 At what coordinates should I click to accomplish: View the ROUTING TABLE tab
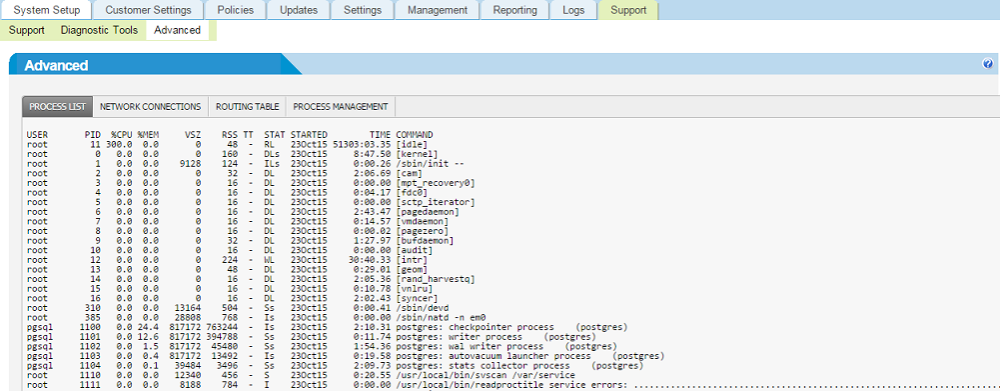(x=247, y=107)
